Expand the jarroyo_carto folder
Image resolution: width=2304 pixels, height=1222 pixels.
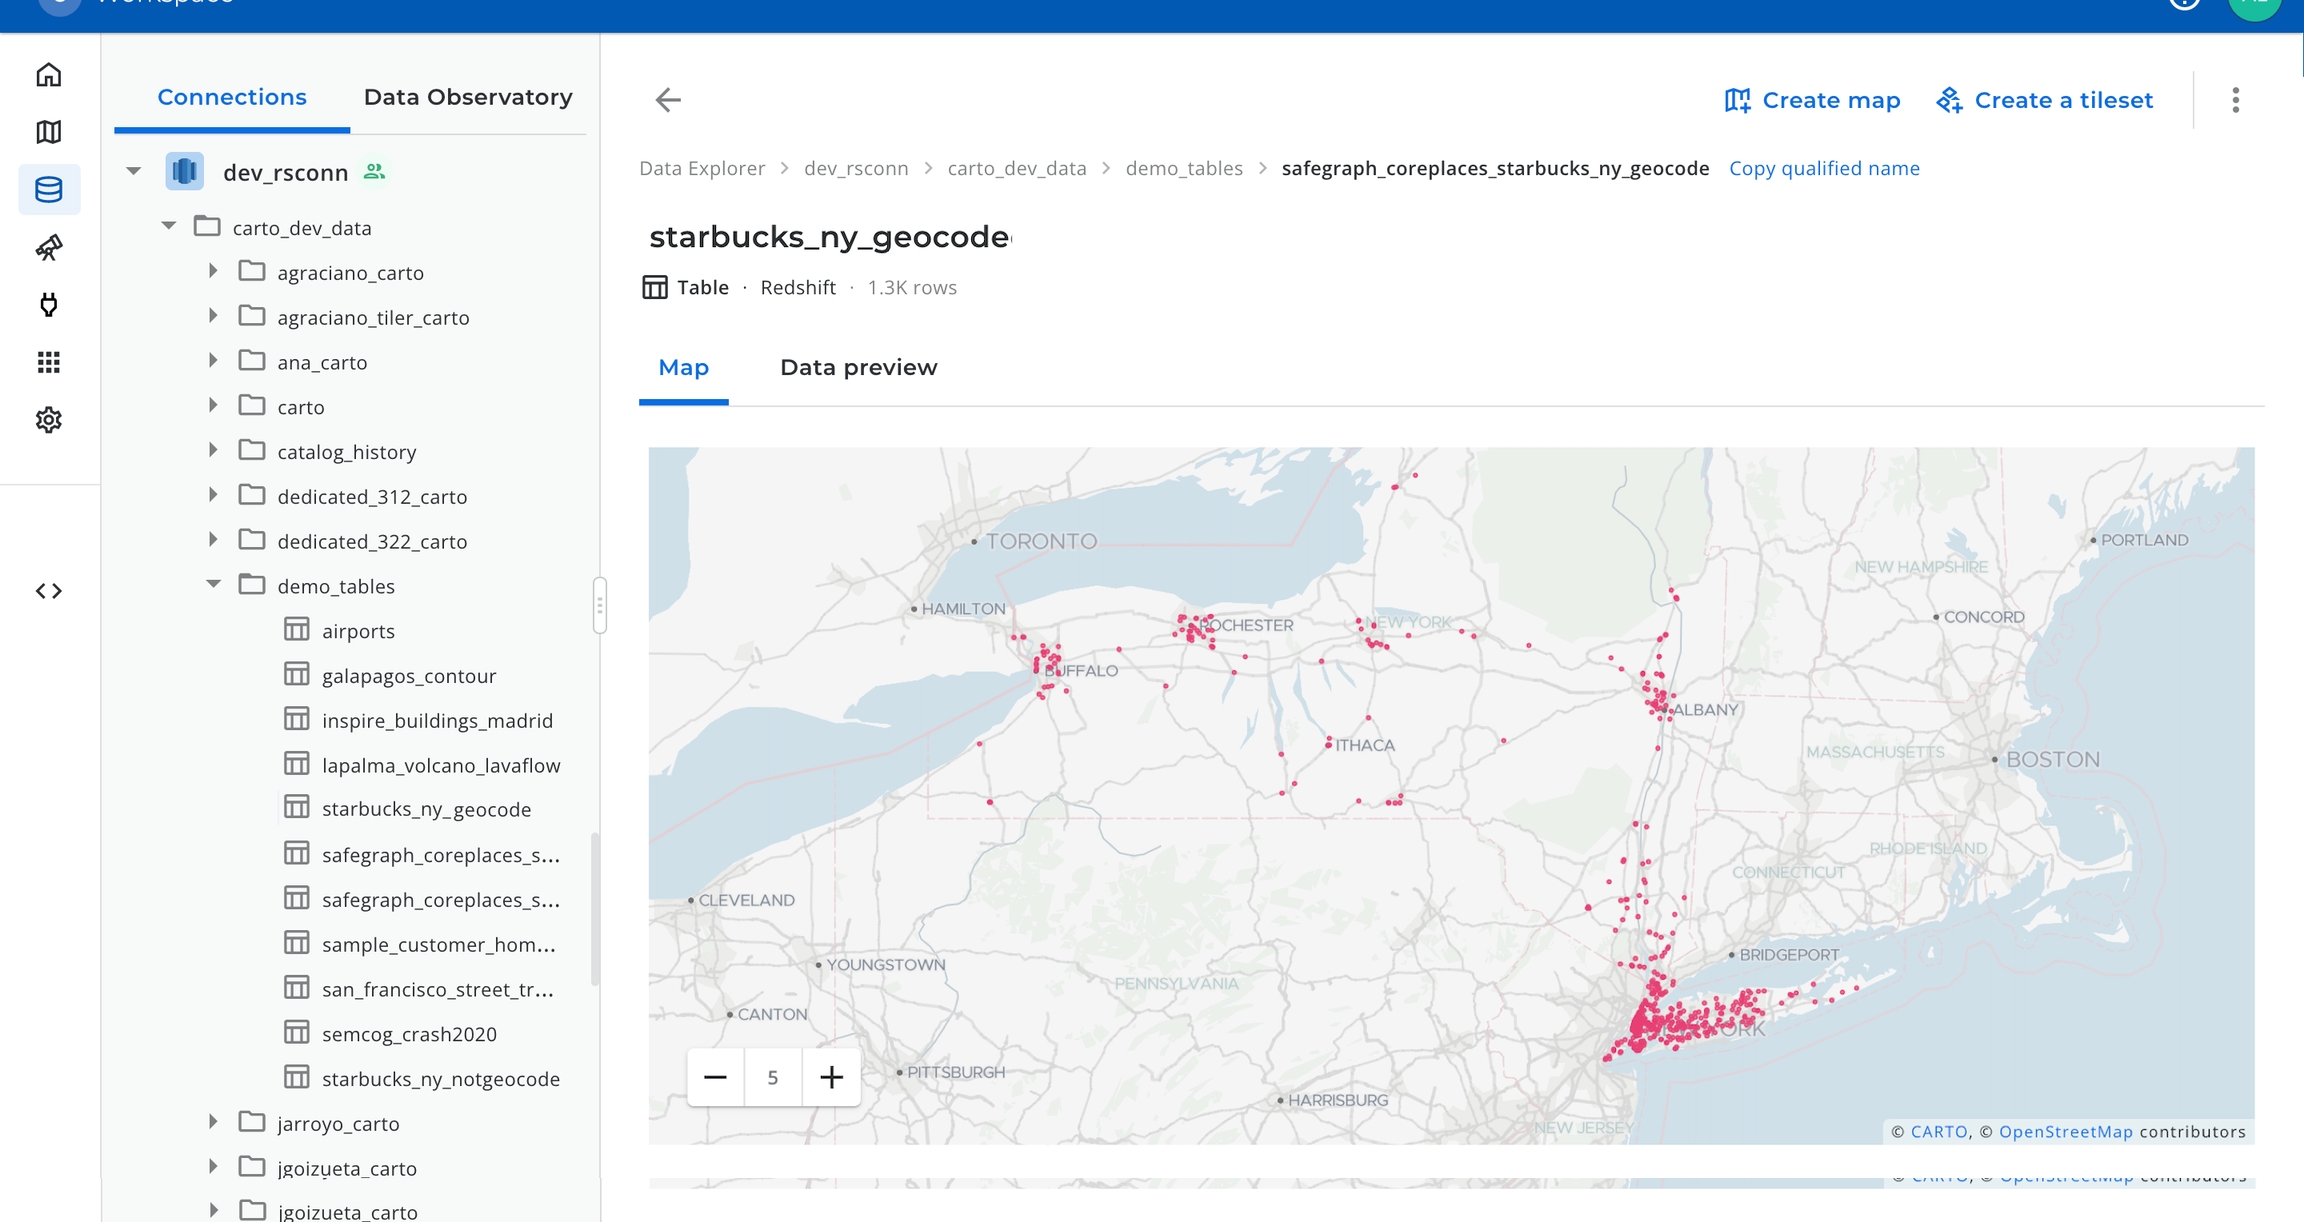click(x=213, y=1122)
